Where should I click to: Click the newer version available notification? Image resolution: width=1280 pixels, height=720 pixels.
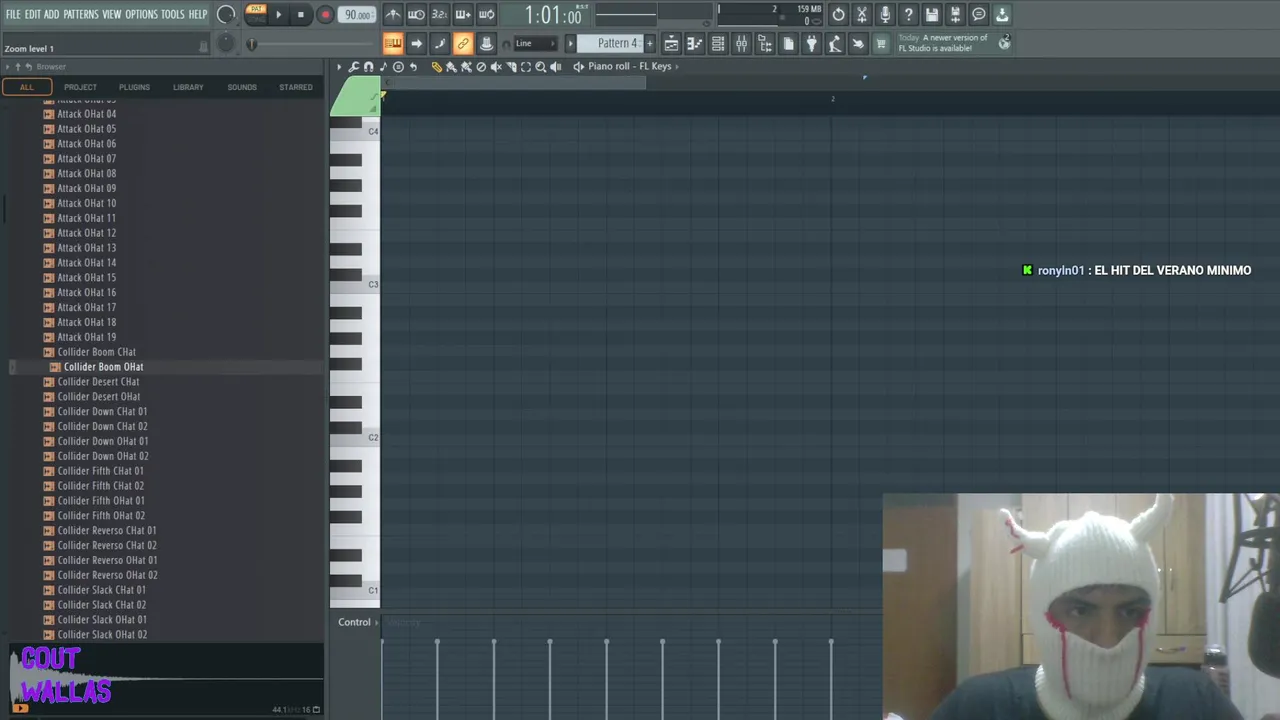point(943,43)
